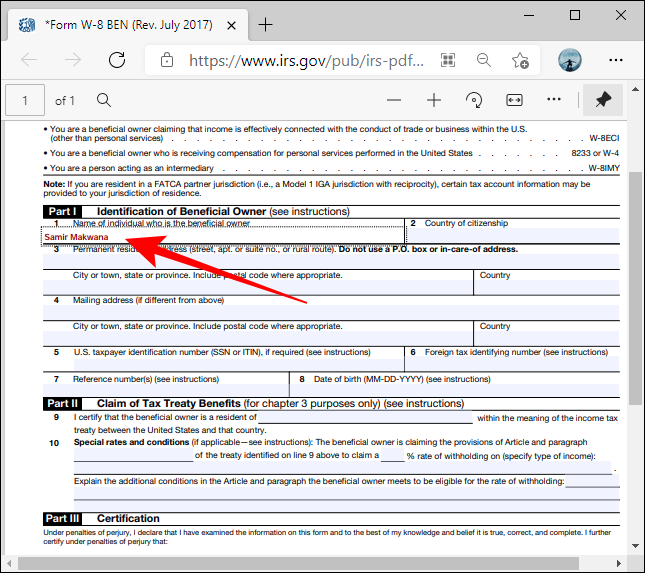Open browser Settings and more menu
The image size is (645, 573).
coord(613,60)
